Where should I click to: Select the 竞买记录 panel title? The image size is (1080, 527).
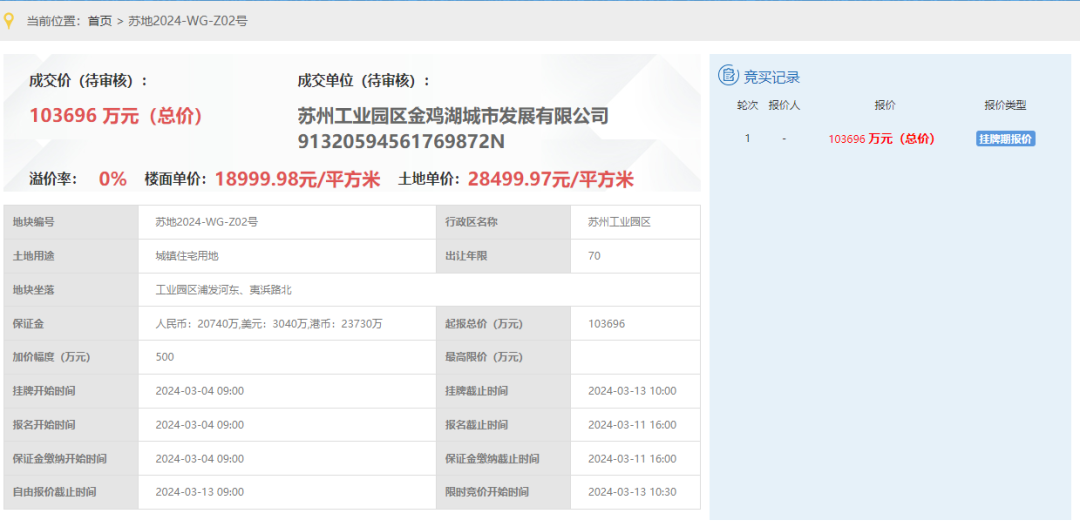pyautogui.click(x=771, y=77)
